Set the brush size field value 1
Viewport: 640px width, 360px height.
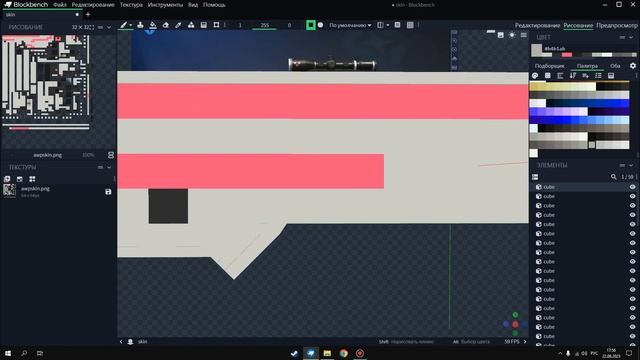(x=240, y=25)
